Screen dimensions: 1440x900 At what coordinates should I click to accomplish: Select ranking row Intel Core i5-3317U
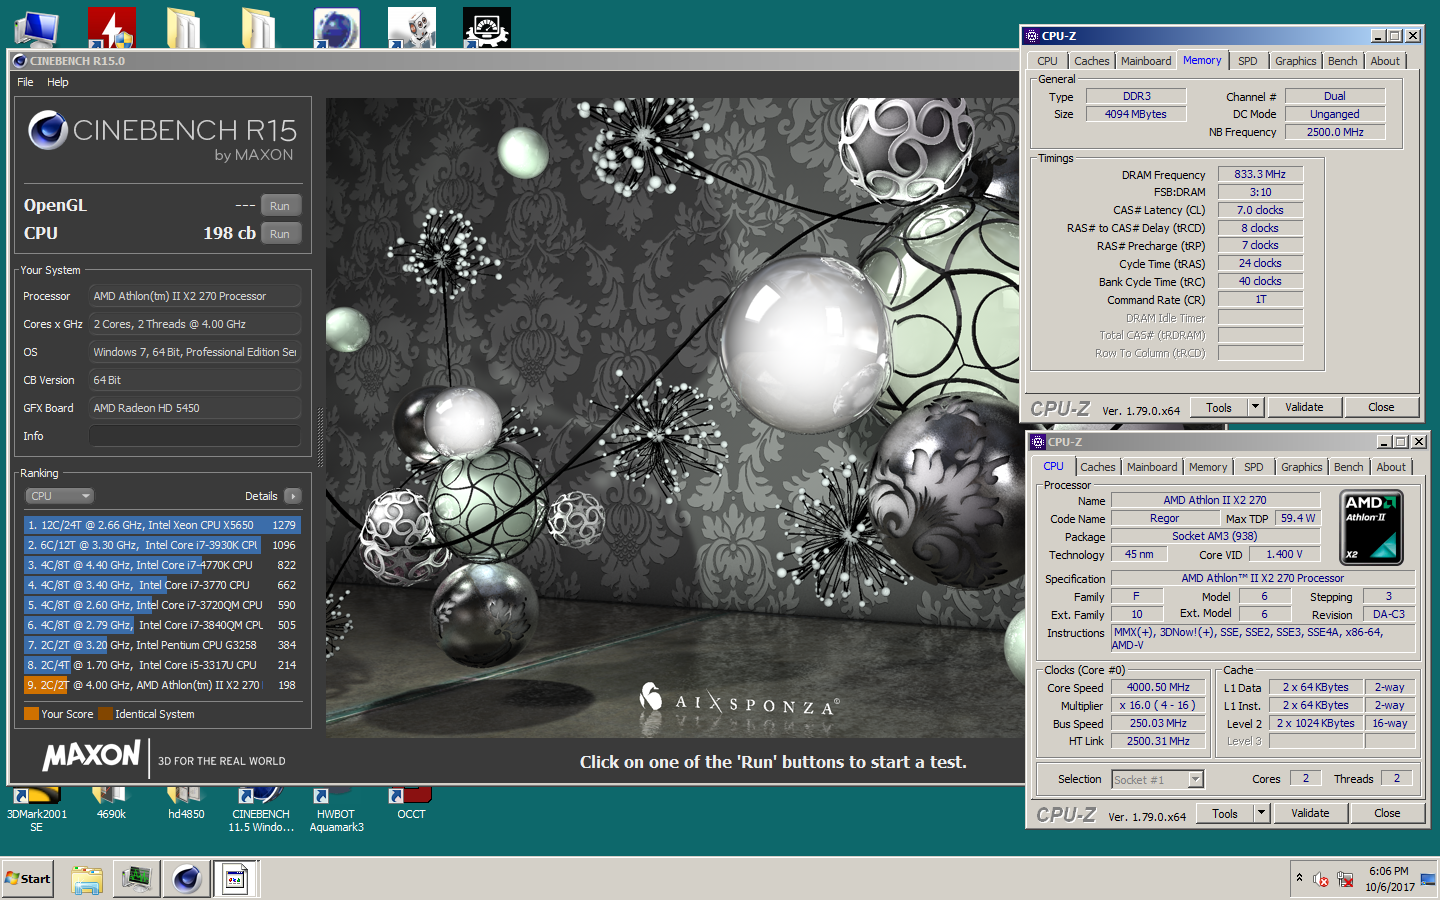[162, 665]
